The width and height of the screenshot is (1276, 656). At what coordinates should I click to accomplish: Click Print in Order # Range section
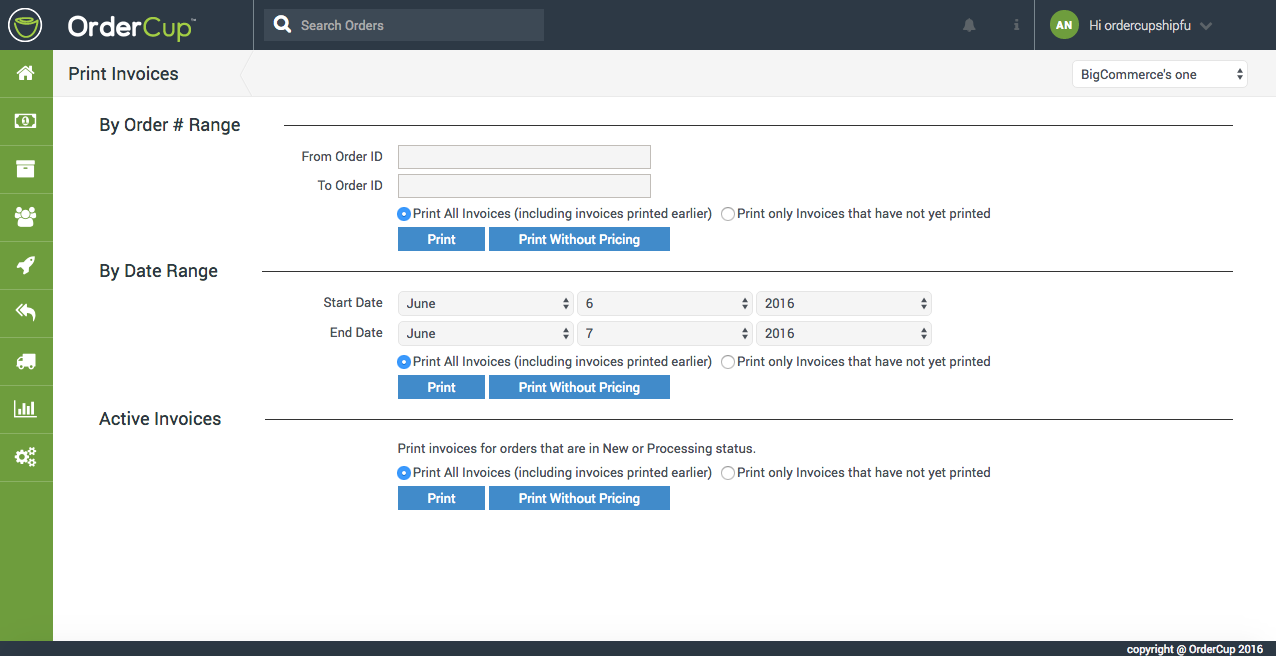tap(441, 239)
